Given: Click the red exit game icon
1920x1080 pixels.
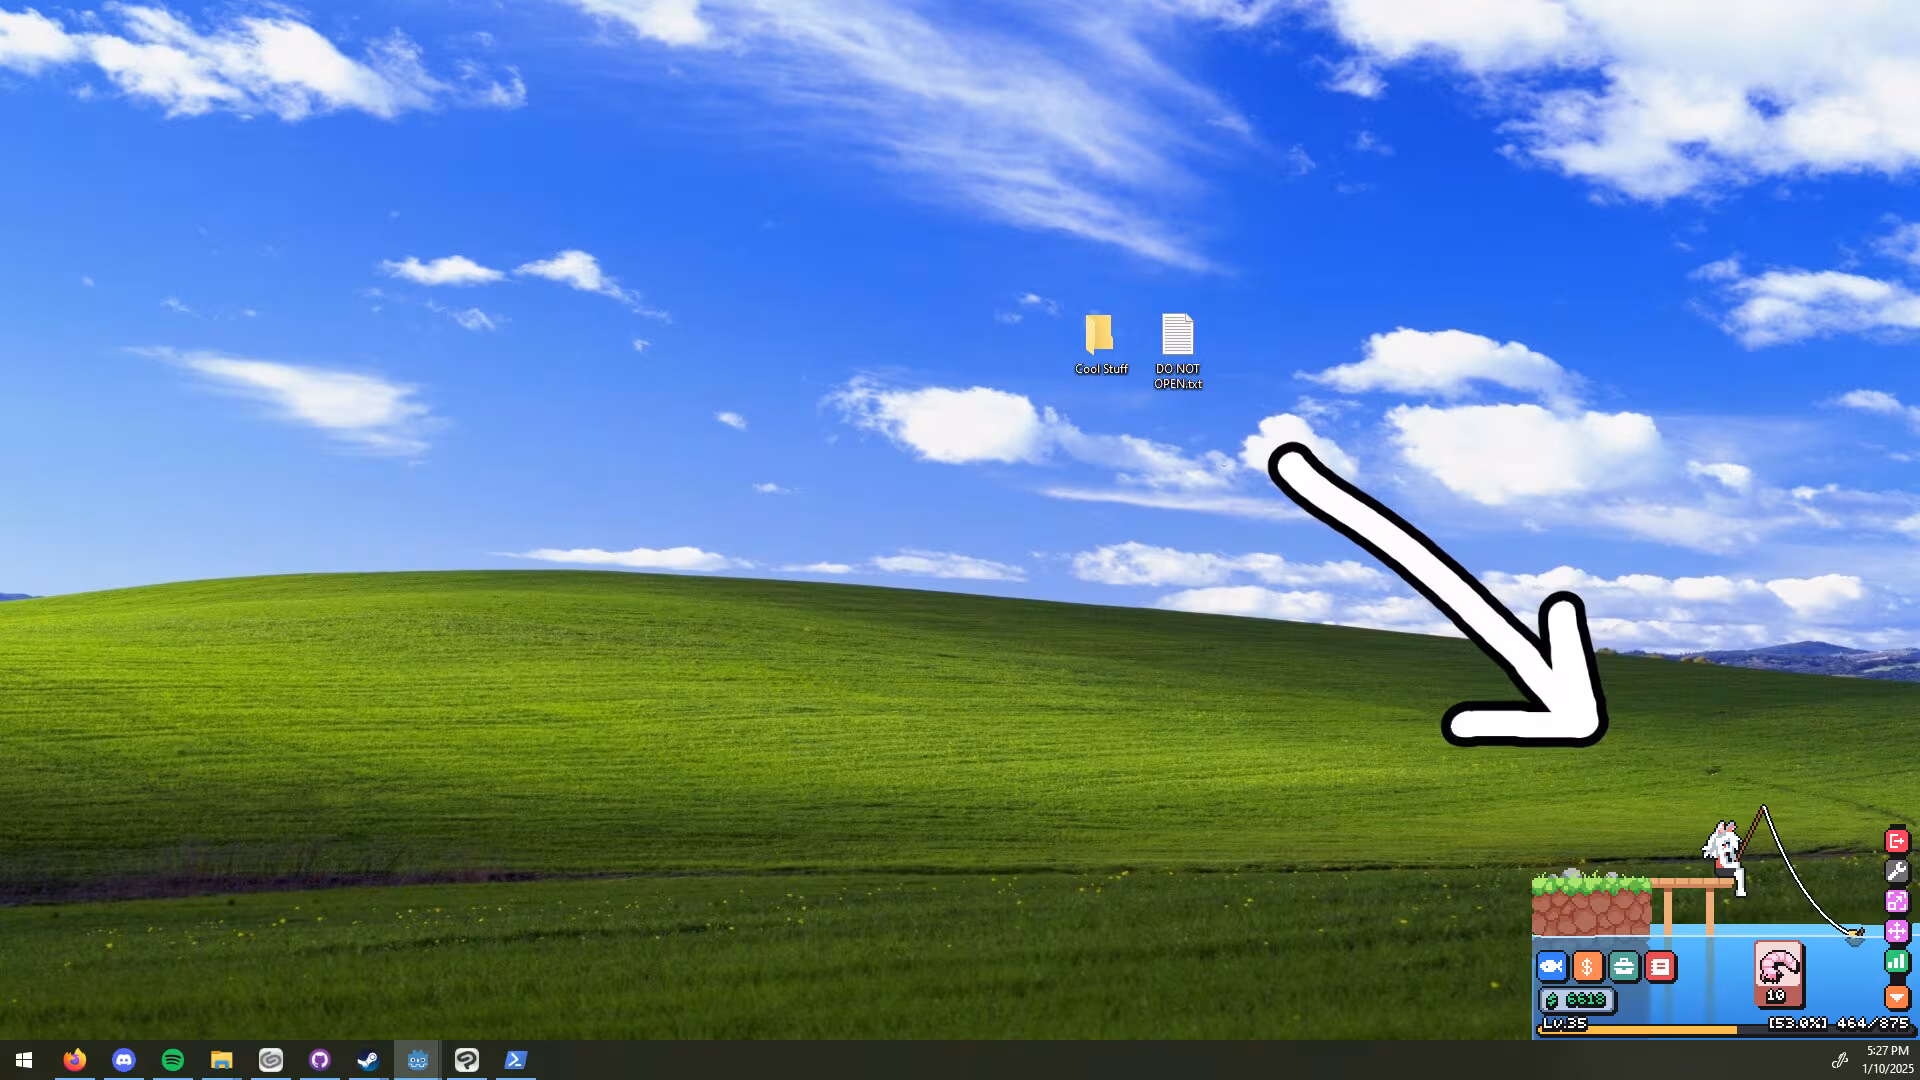Looking at the screenshot, I should (1896, 841).
